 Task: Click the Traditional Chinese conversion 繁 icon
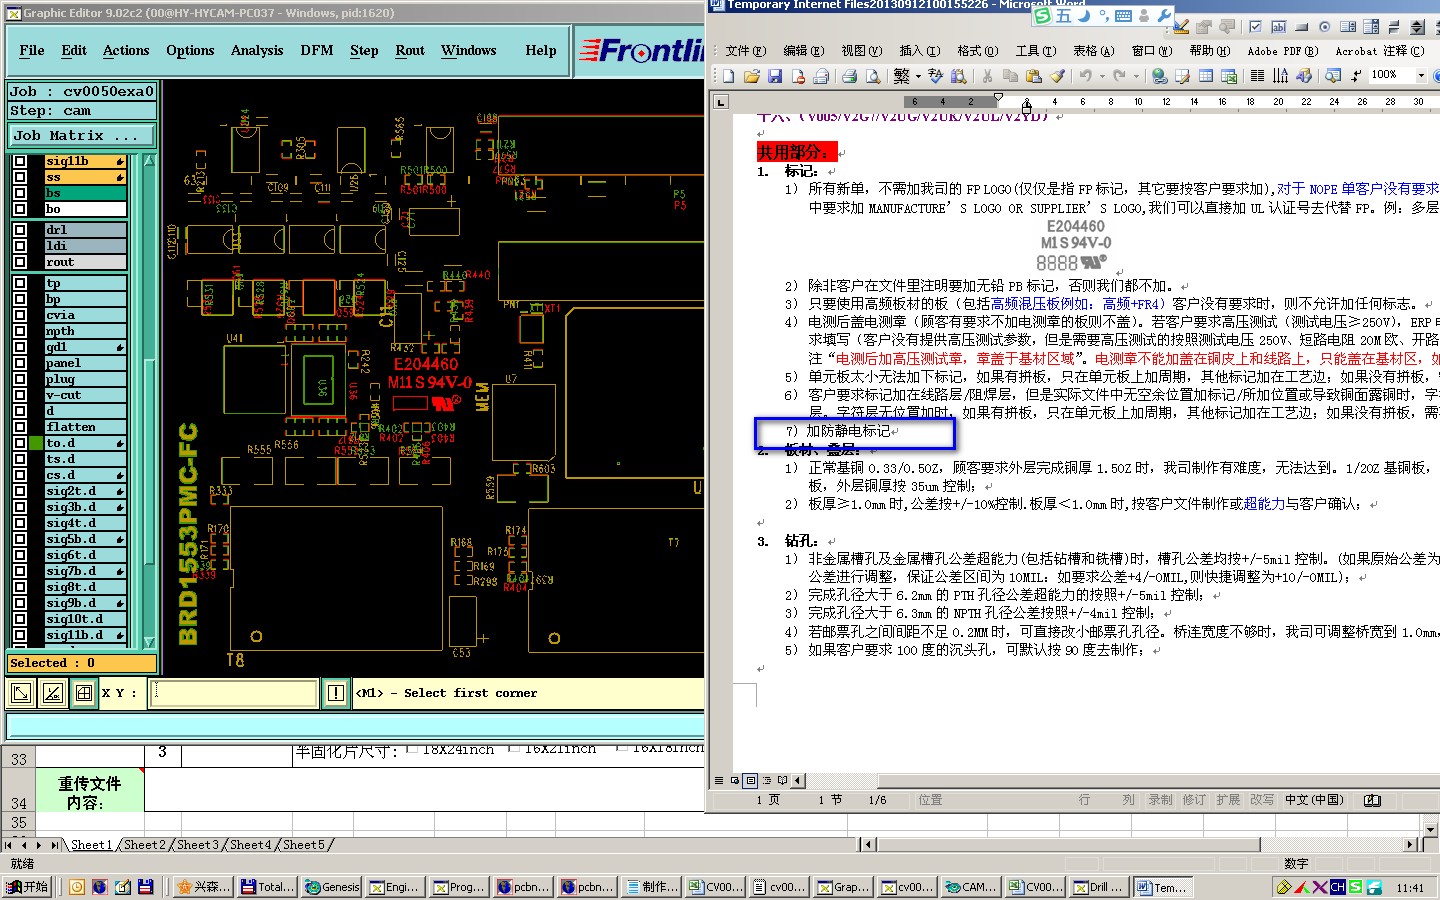[902, 75]
